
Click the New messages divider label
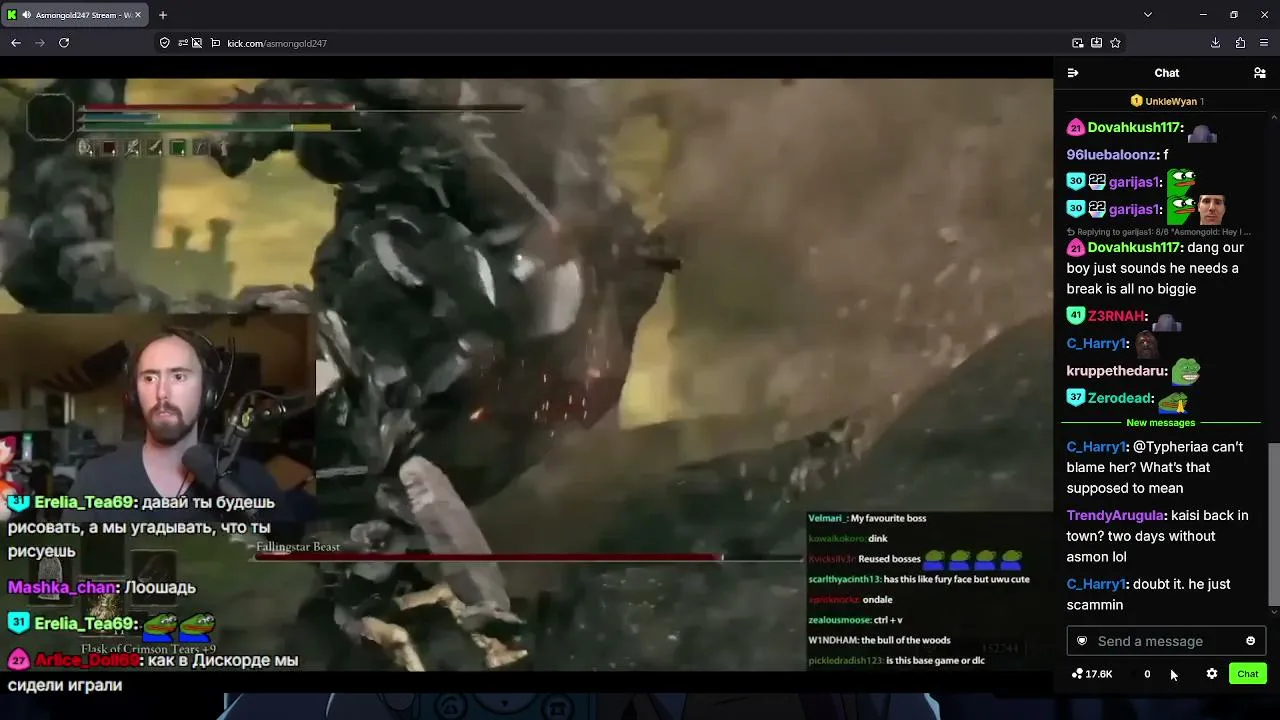[x=1160, y=423]
